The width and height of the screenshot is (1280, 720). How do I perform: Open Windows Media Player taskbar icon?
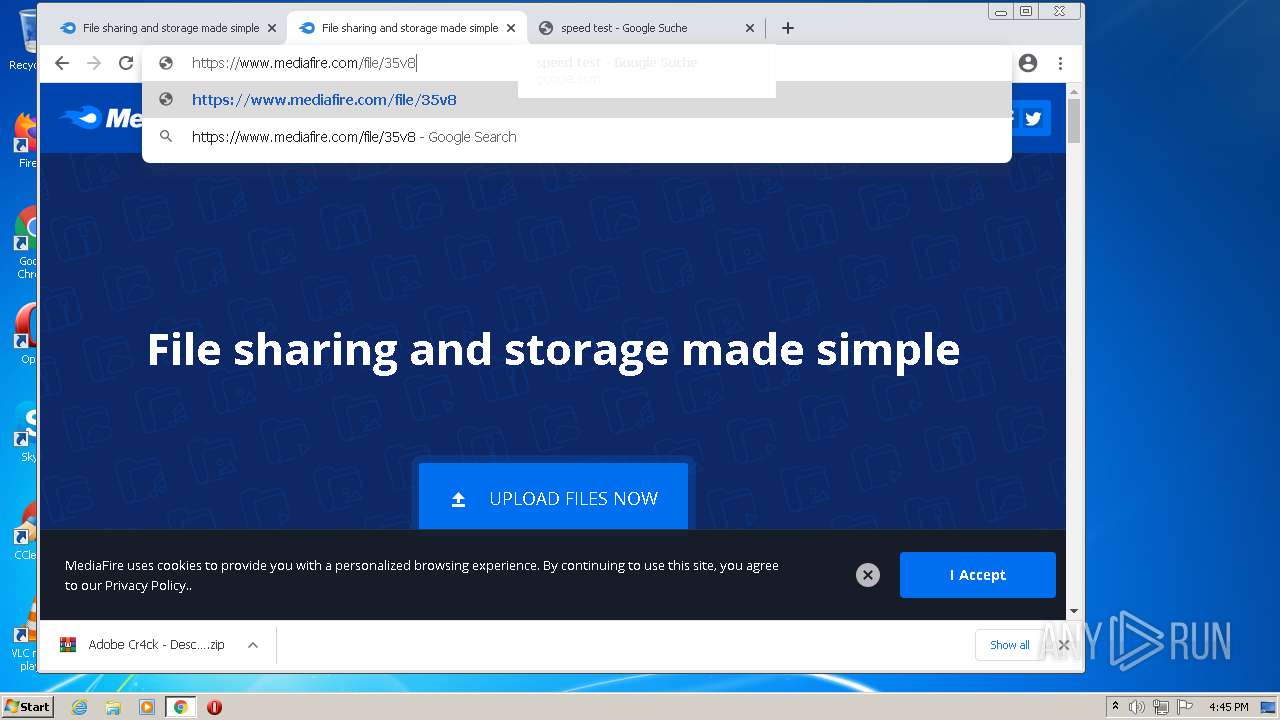click(x=147, y=707)
